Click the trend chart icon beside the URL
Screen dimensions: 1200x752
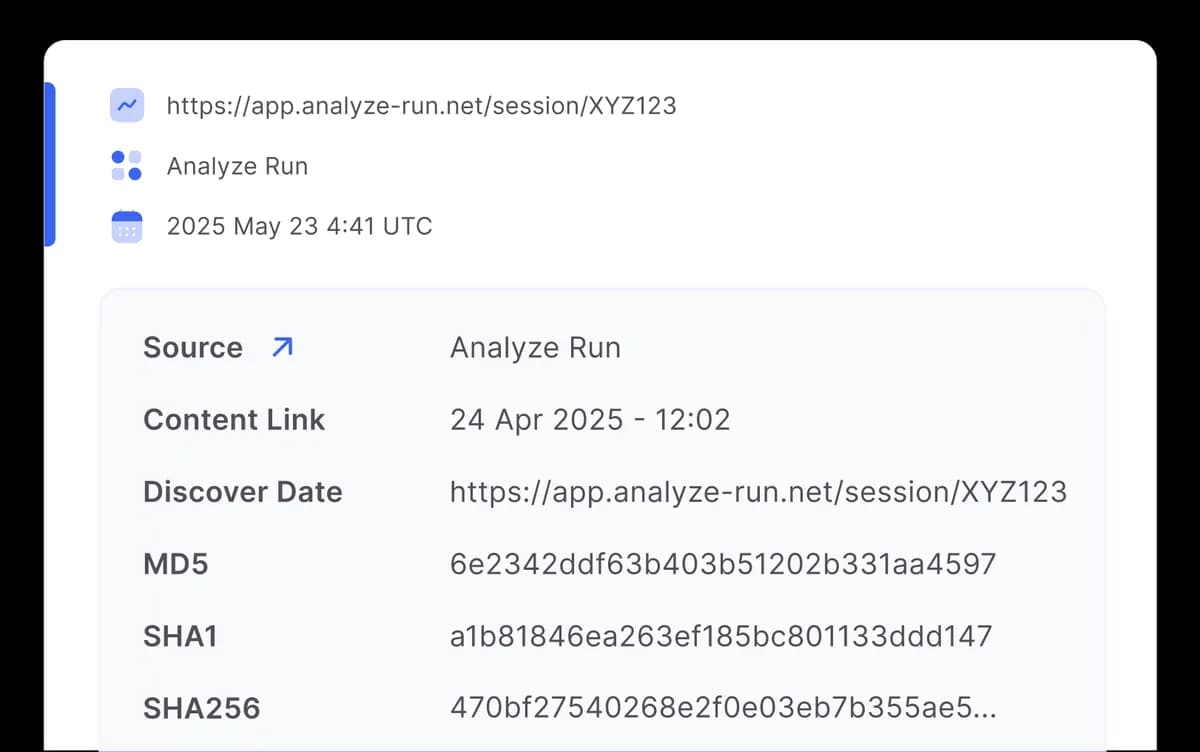pyautogui.click(x=127, y=105)
